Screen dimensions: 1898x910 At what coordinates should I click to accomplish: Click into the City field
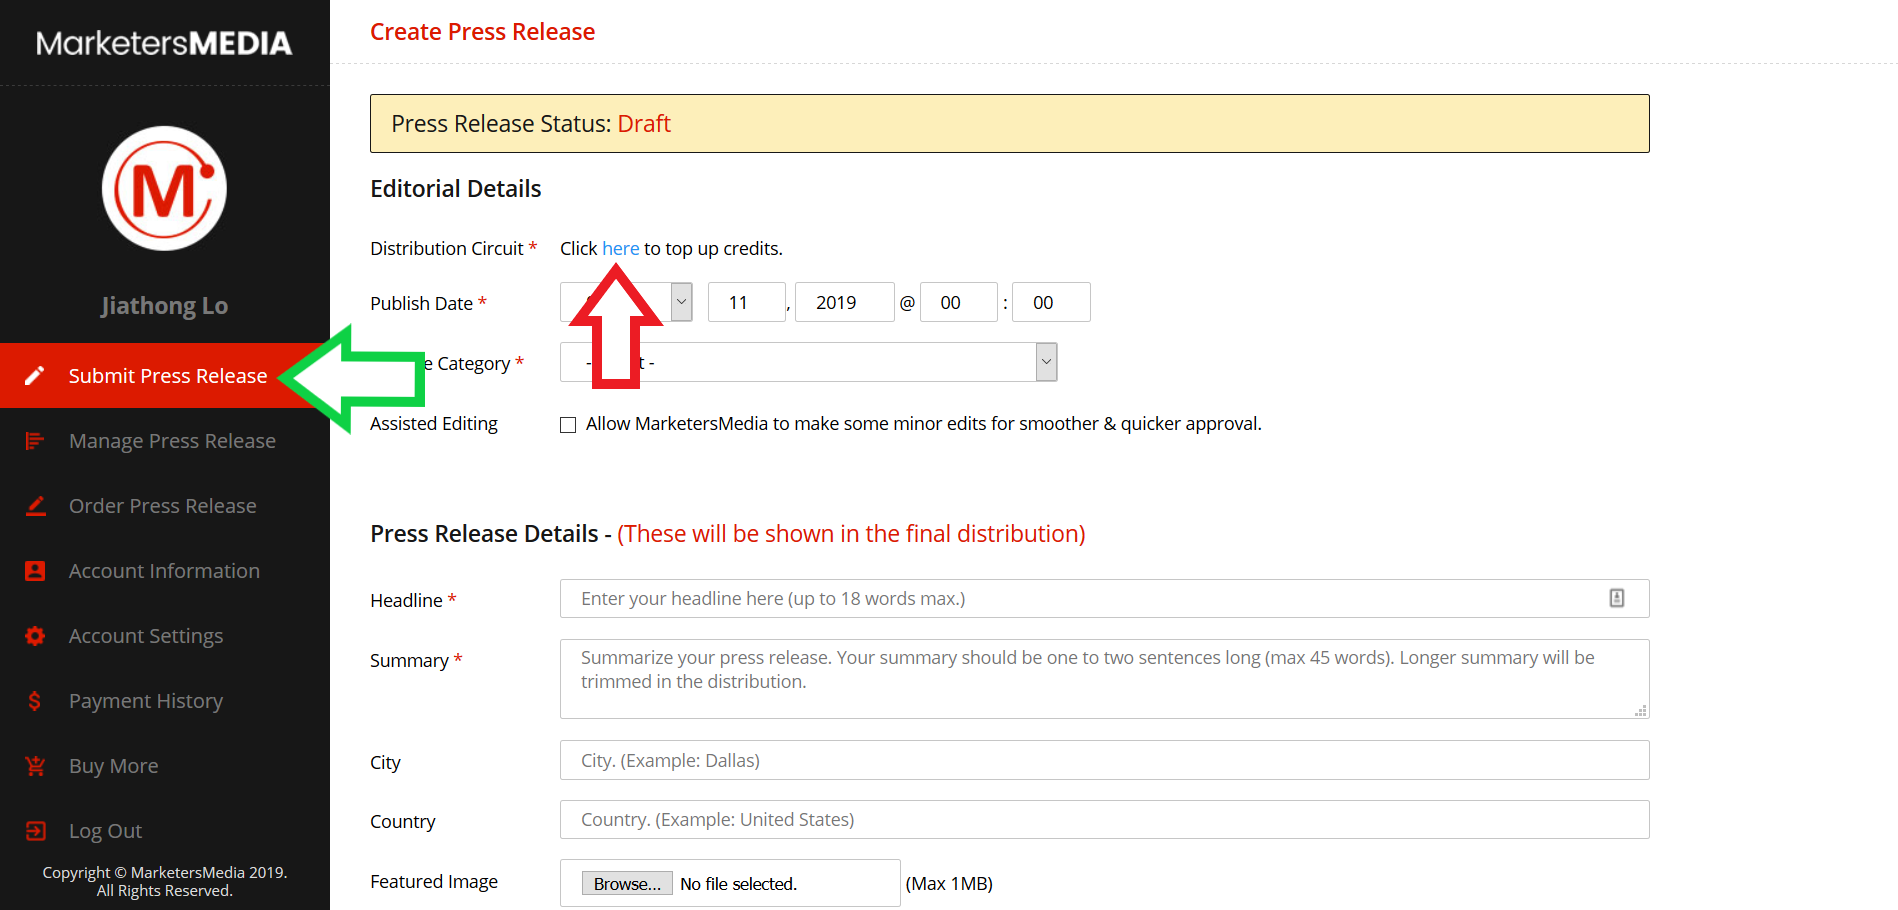(x=1105, y=760)
